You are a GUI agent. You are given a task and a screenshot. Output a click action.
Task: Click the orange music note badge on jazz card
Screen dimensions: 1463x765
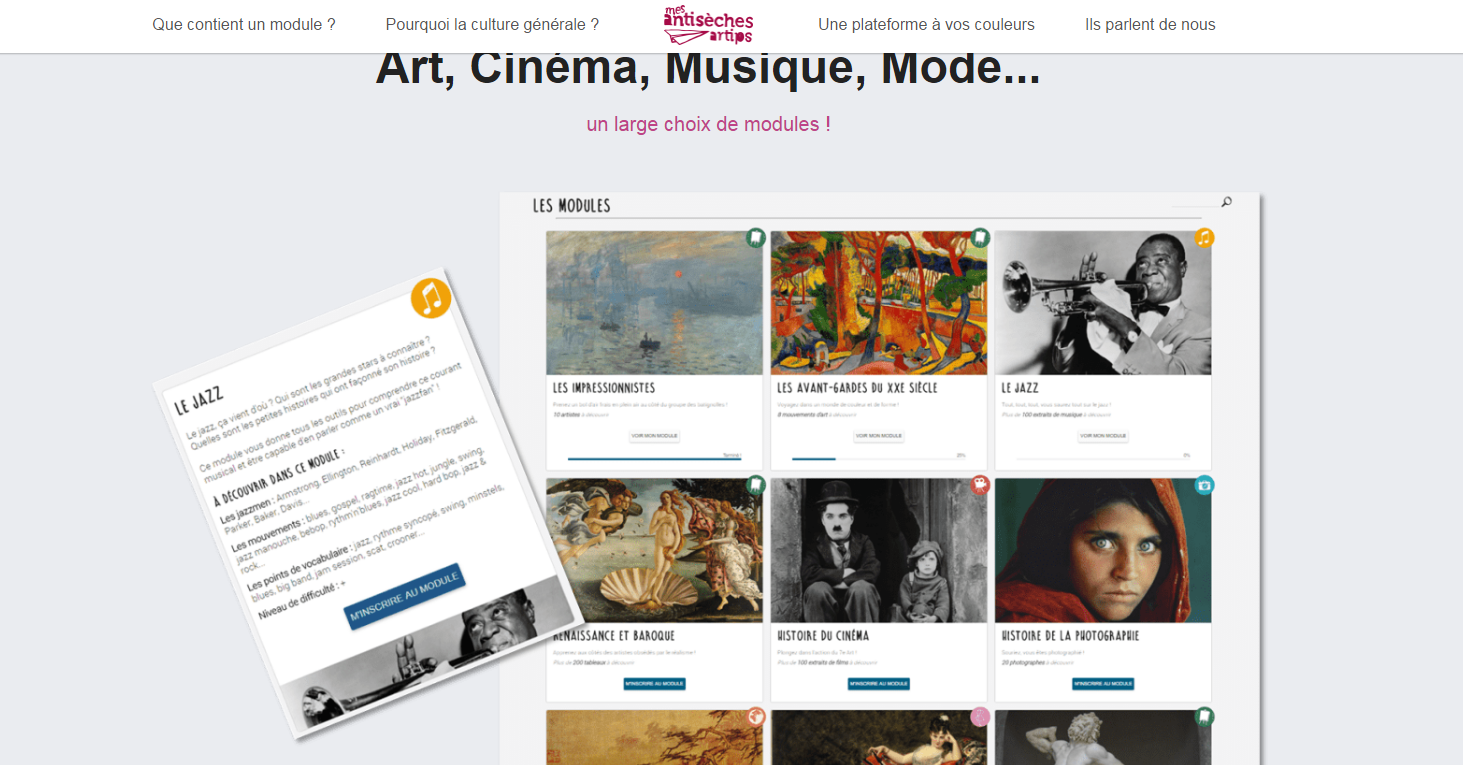pyautogui.click(x=431, y=298)
